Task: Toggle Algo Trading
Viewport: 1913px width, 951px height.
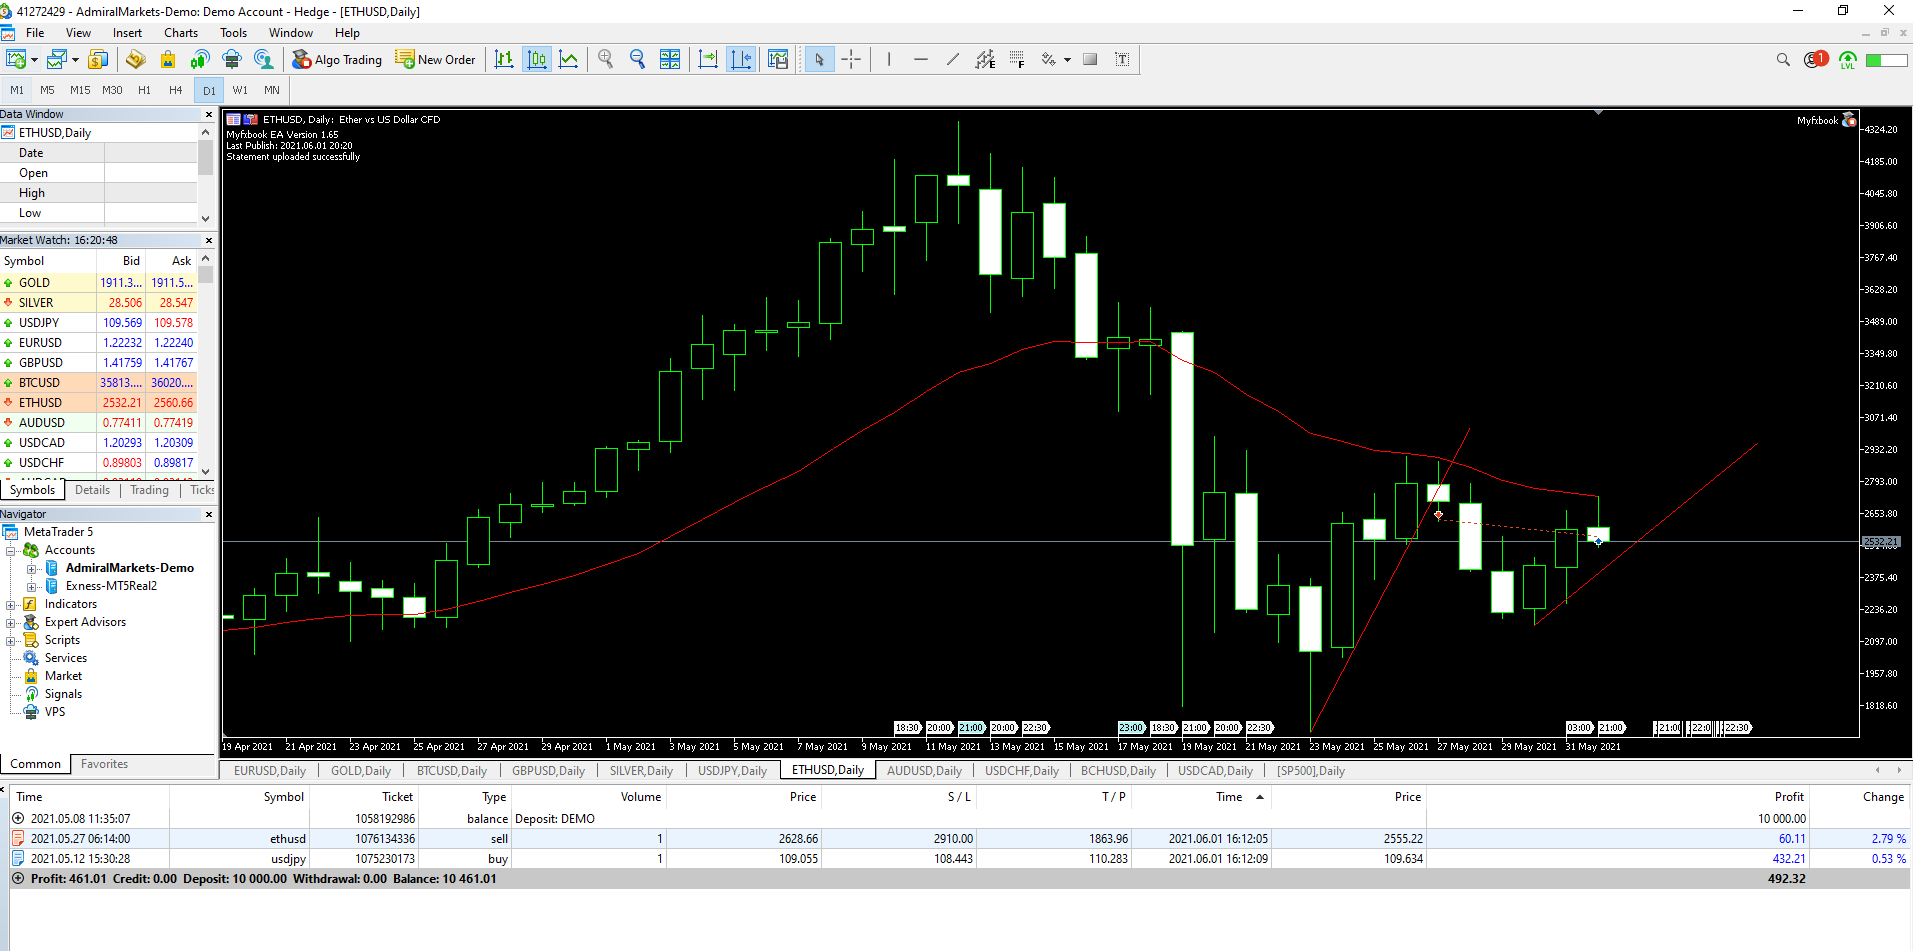Action: click(x=337, y=60)
